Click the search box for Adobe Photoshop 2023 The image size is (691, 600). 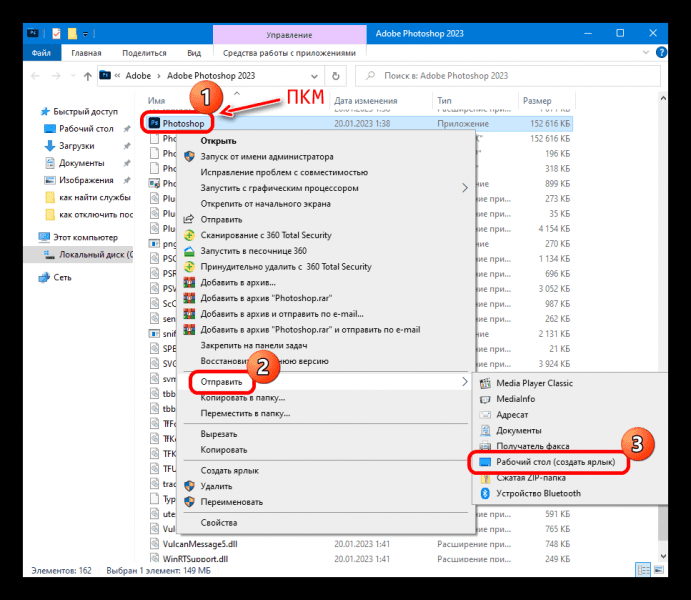click(x=508, y=76)
